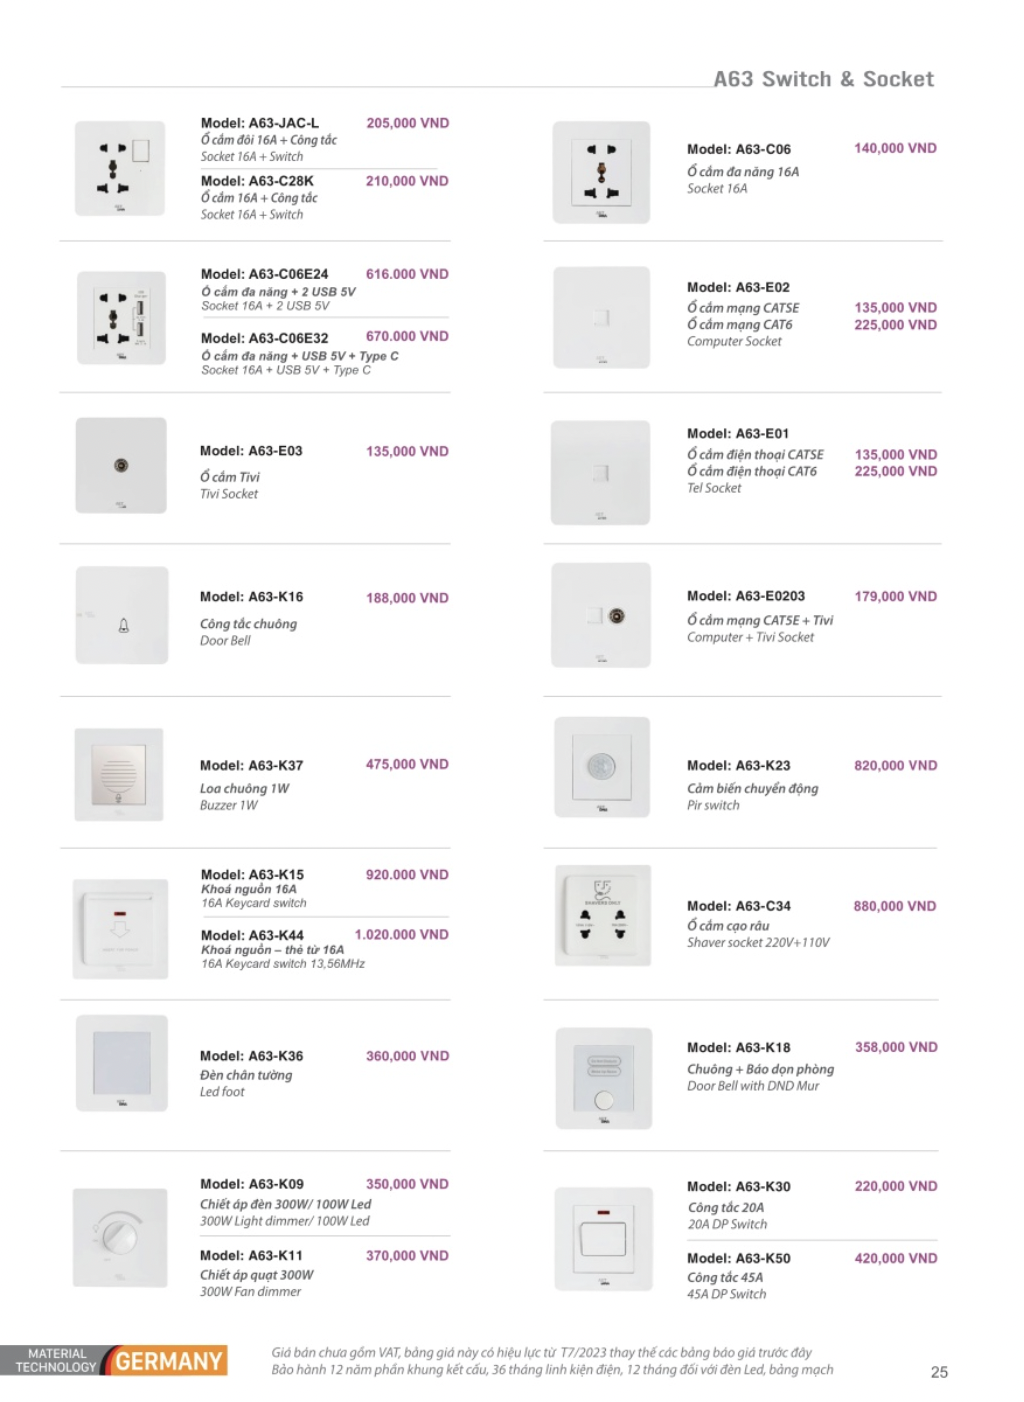Click the A63-K09 rotary dimmer image
This screenshot has width=1024, height=1402.
point(120,1236)
